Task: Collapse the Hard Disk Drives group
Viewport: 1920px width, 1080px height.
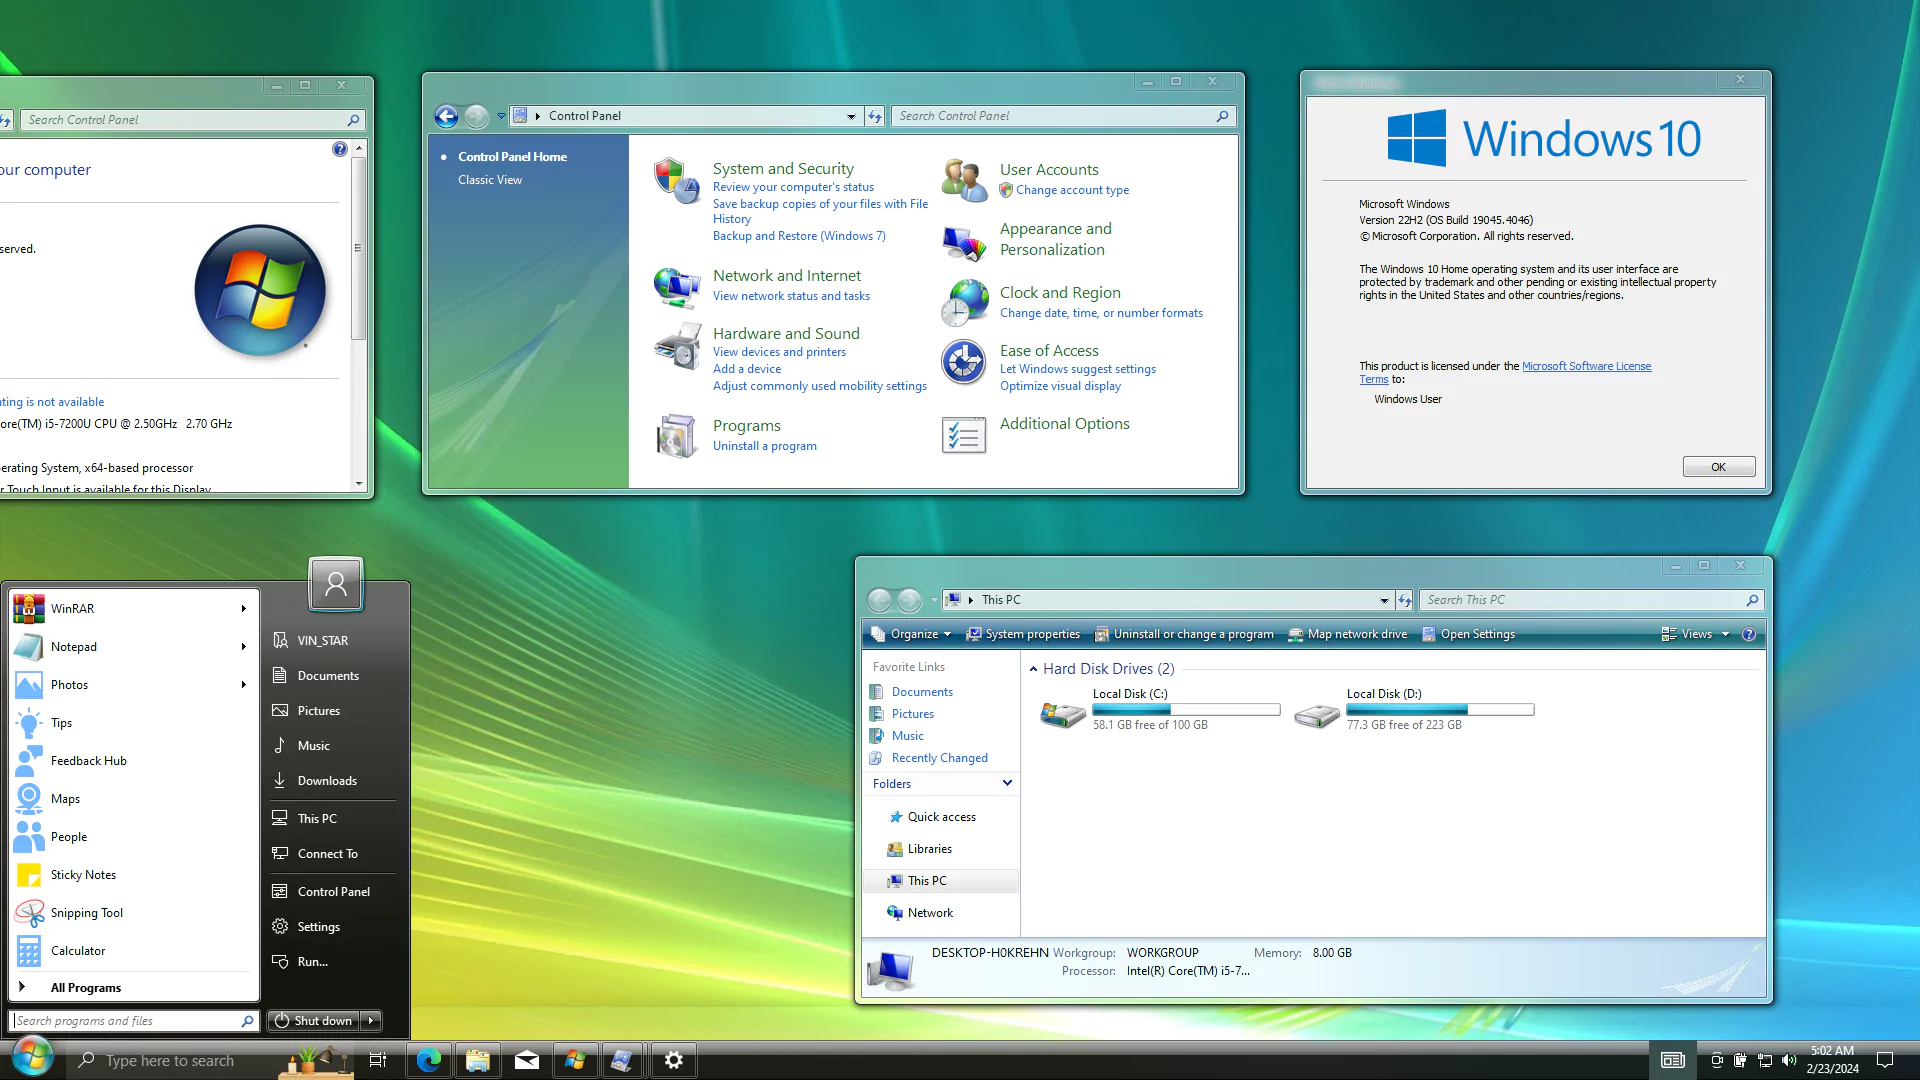Action: coord(1035,668)
